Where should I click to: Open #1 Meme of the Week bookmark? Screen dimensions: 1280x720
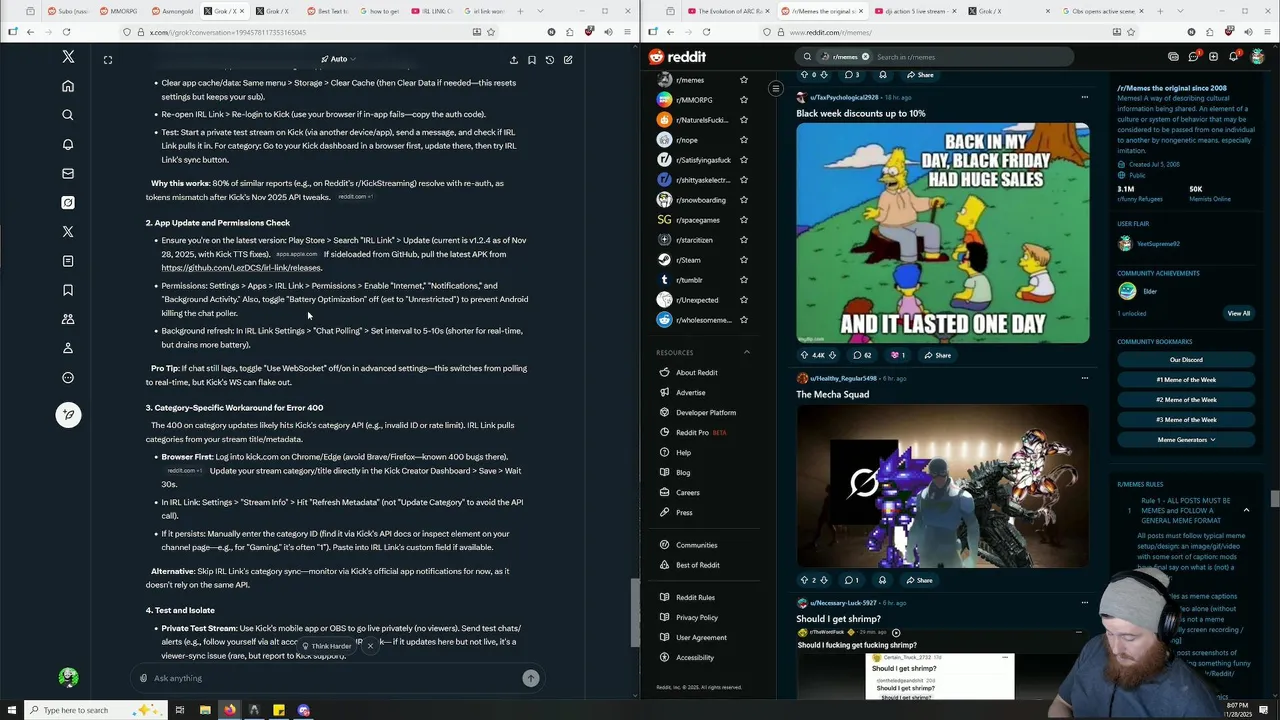pyautogui.click(x=1186, y=380)
